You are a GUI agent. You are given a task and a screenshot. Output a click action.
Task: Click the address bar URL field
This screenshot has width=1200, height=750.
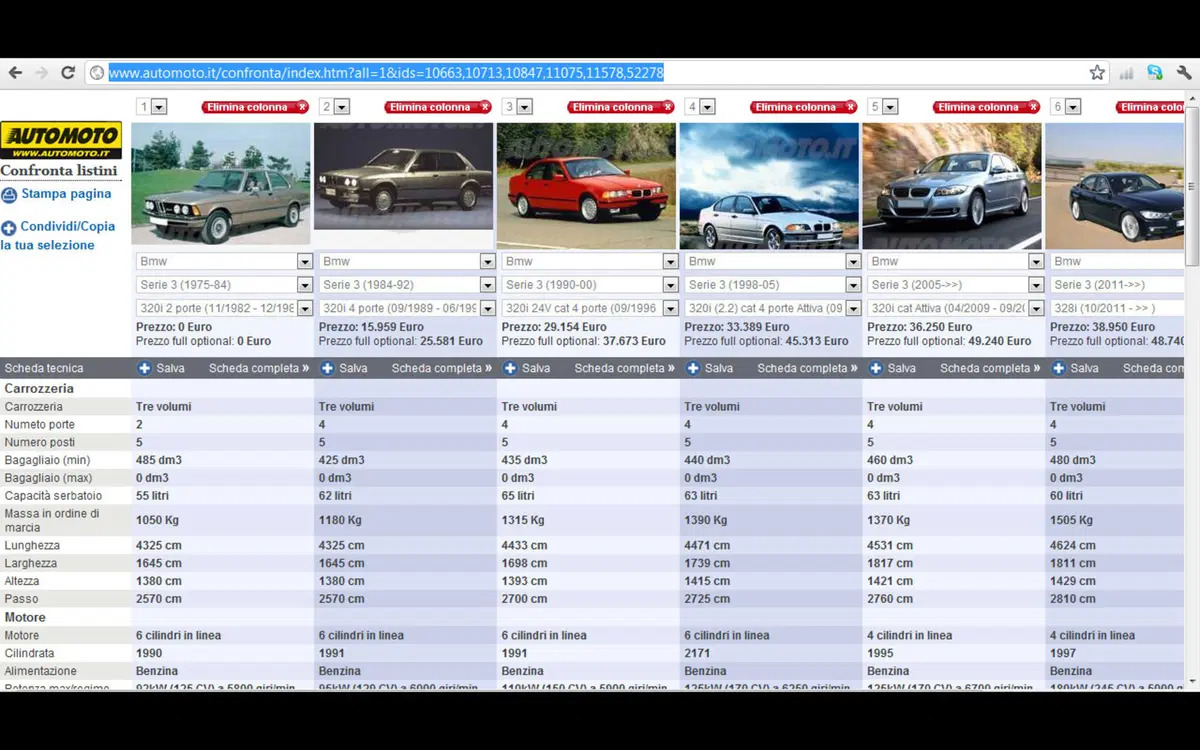coord(595,73)
